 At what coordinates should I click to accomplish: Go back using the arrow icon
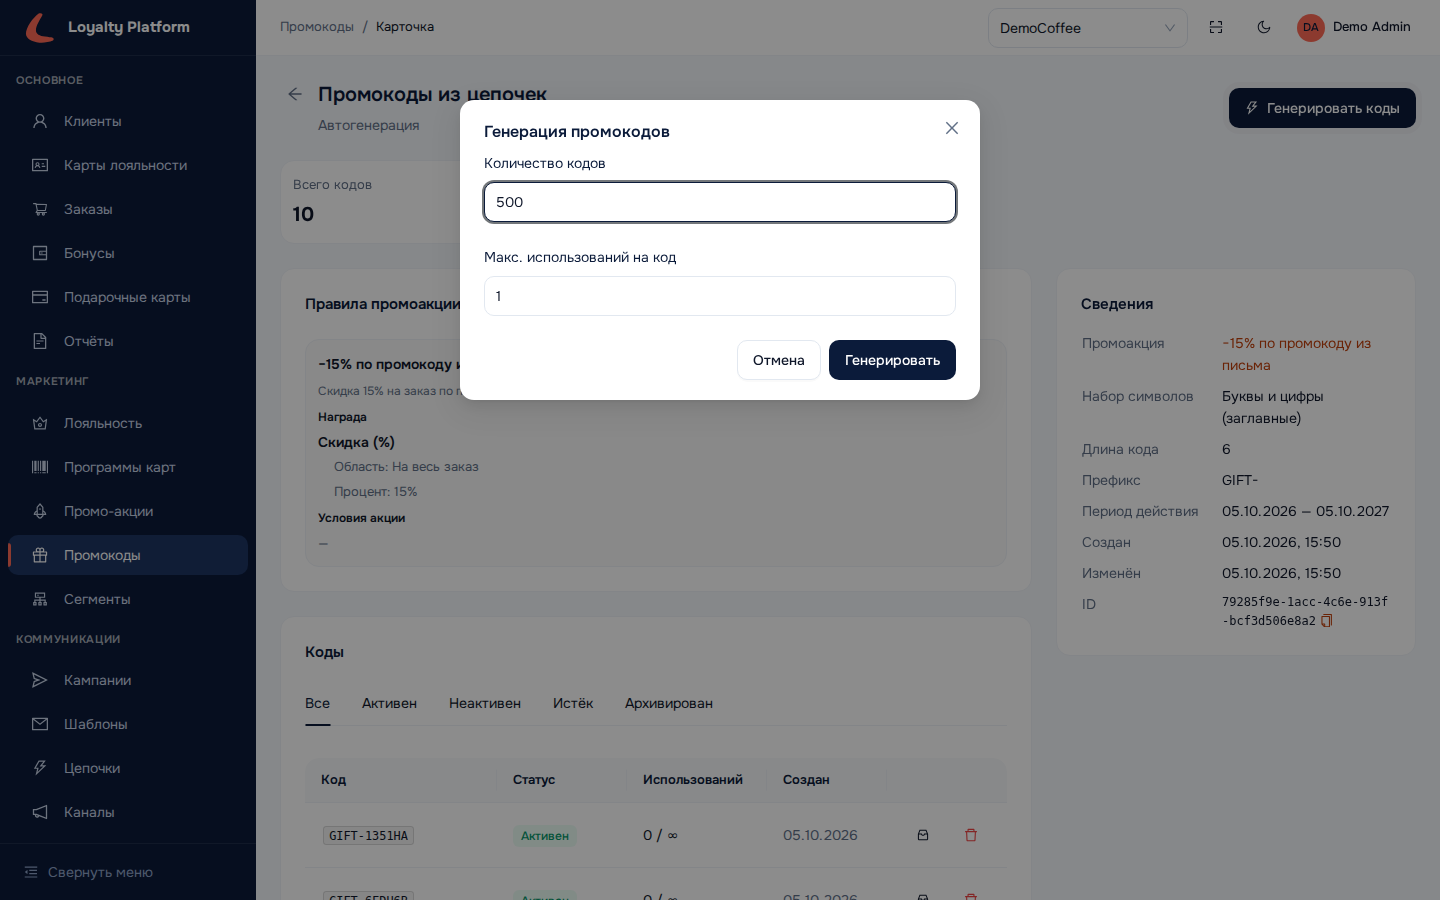pos(295,94)
